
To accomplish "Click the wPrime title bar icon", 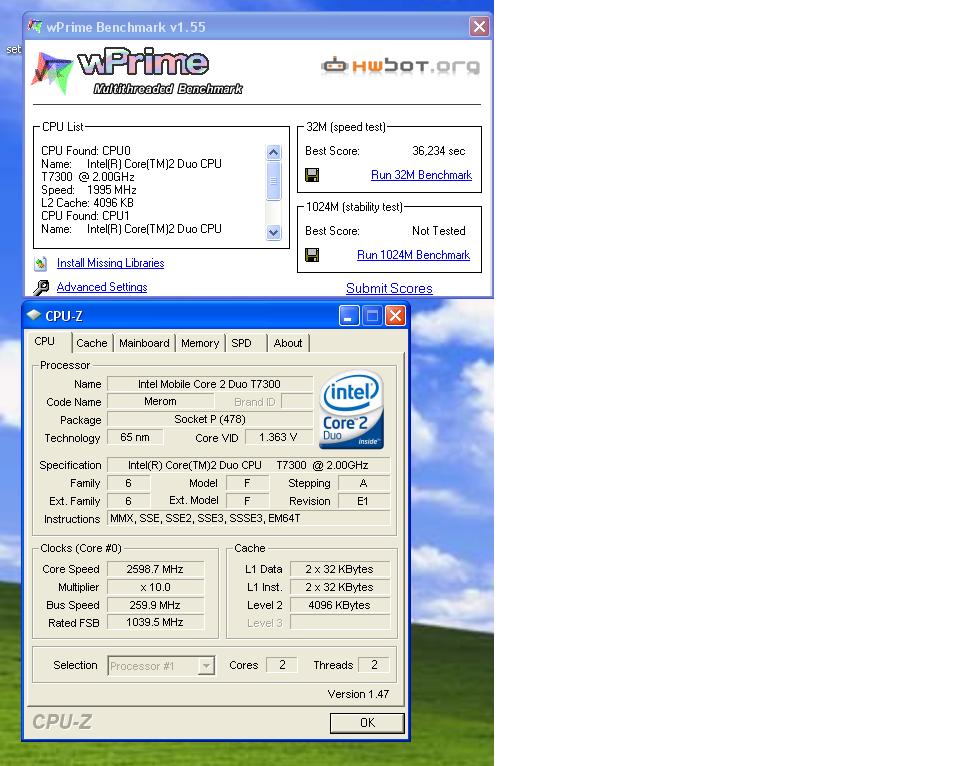I will [35, 26].
